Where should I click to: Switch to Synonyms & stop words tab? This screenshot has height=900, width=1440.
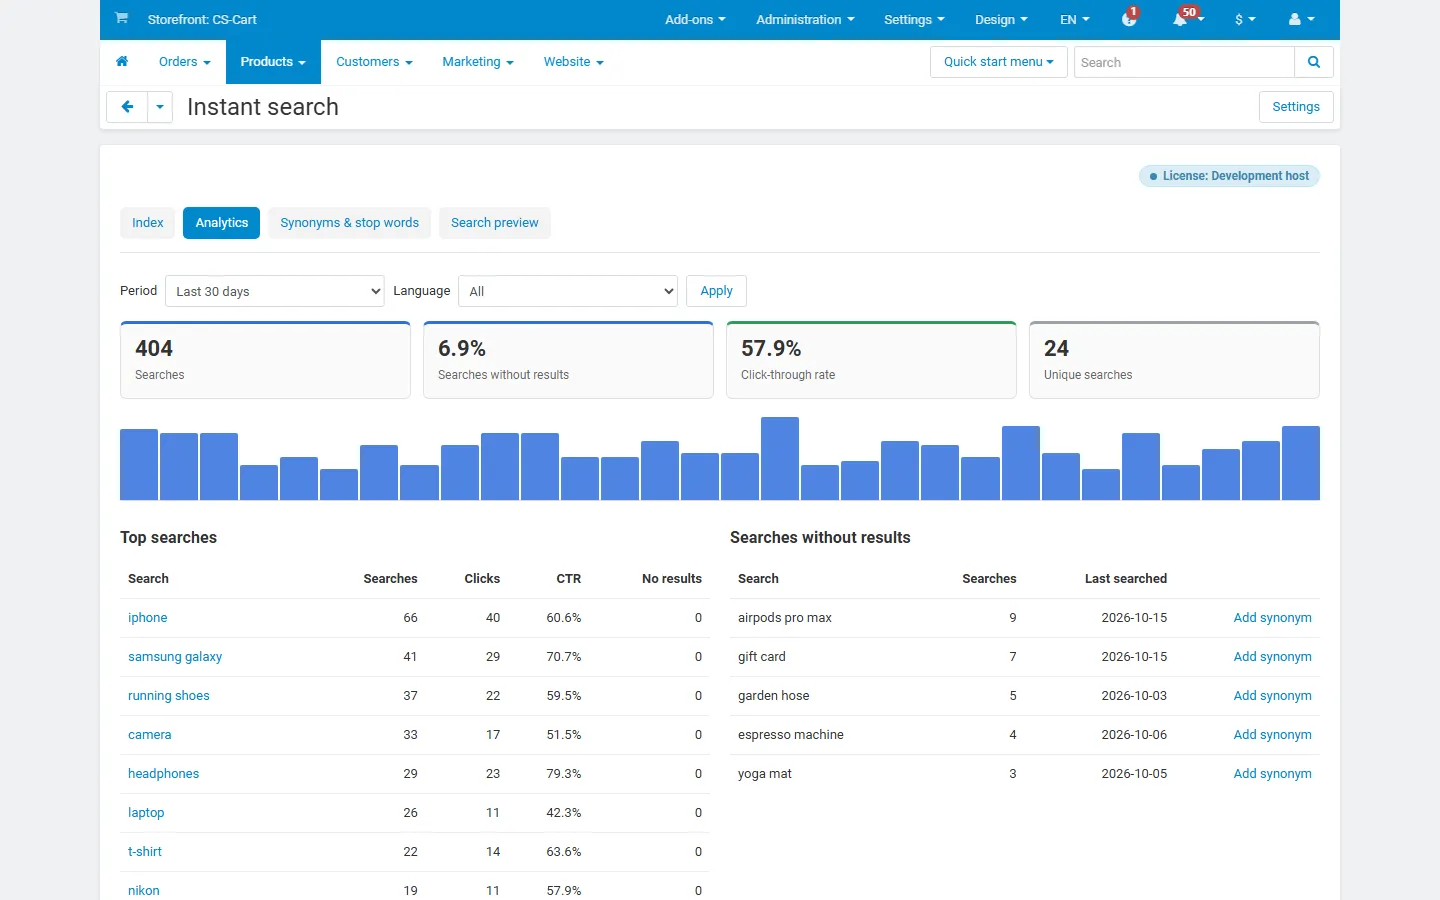click(x=349, y=223)
